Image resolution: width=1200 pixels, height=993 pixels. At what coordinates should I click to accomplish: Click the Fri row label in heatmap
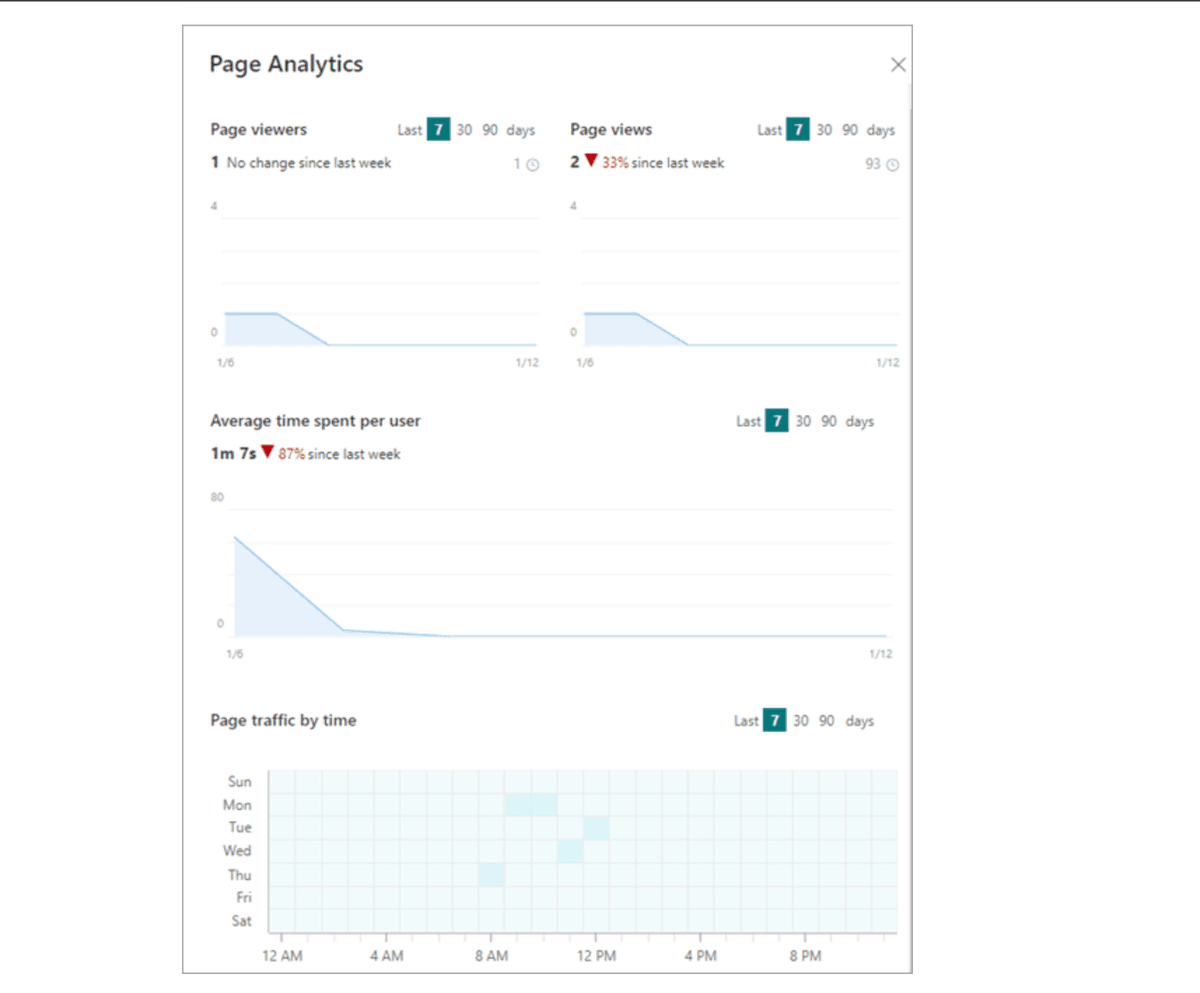(244, 897)
